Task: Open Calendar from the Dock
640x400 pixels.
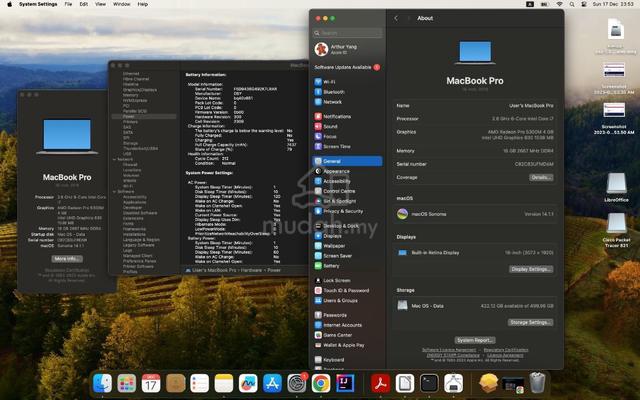Action: 151,383
